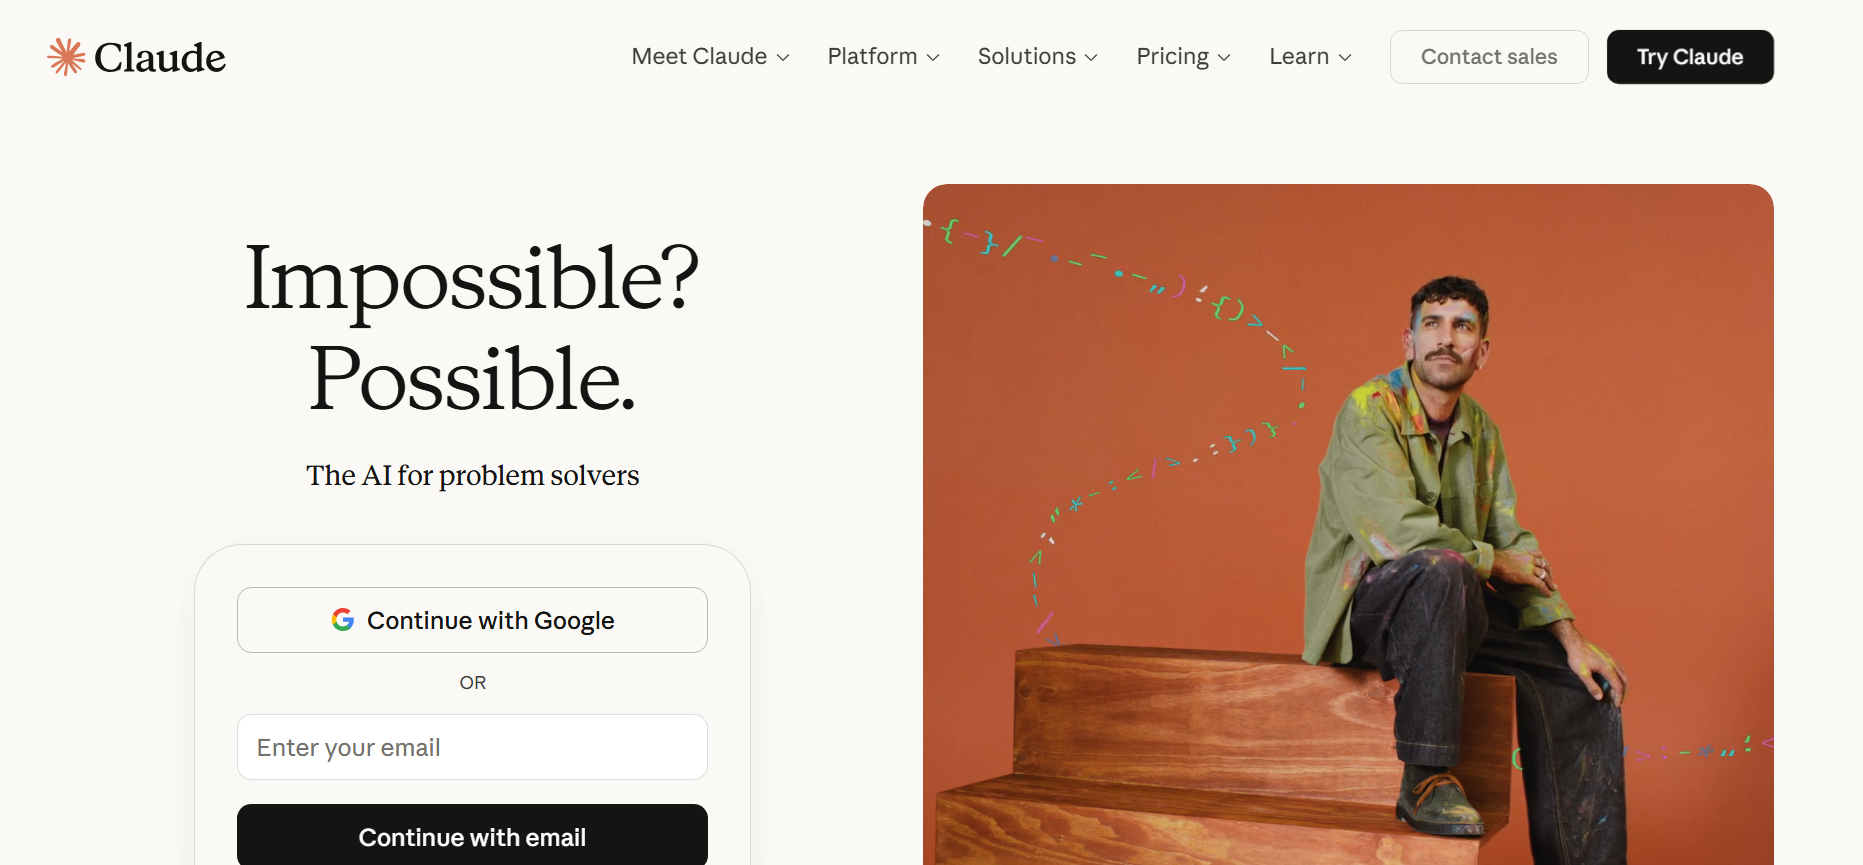Click the Impossible? Possible. headline
Image resolution: width=1863 pixels, height=865 pixels.
(x=472, y=328)
